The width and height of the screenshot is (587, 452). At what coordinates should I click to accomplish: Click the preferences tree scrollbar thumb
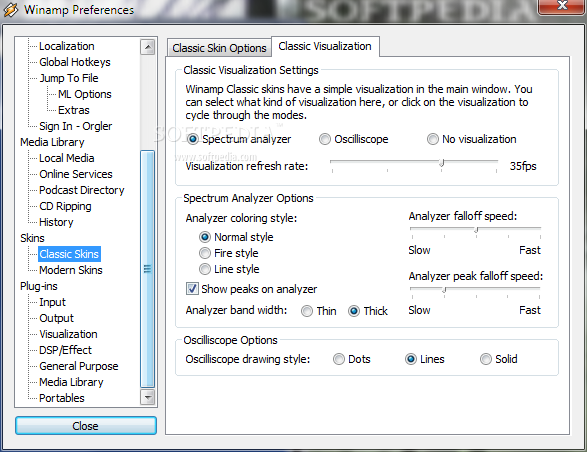pos(147,269)
